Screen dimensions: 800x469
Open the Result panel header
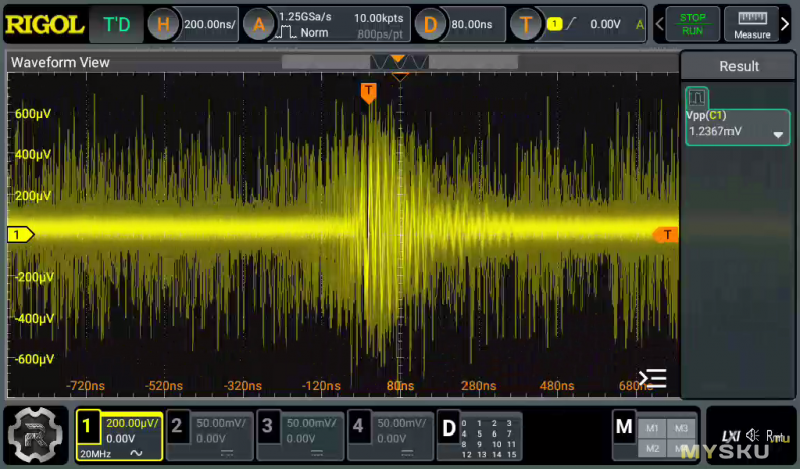[x=739, y=66]
